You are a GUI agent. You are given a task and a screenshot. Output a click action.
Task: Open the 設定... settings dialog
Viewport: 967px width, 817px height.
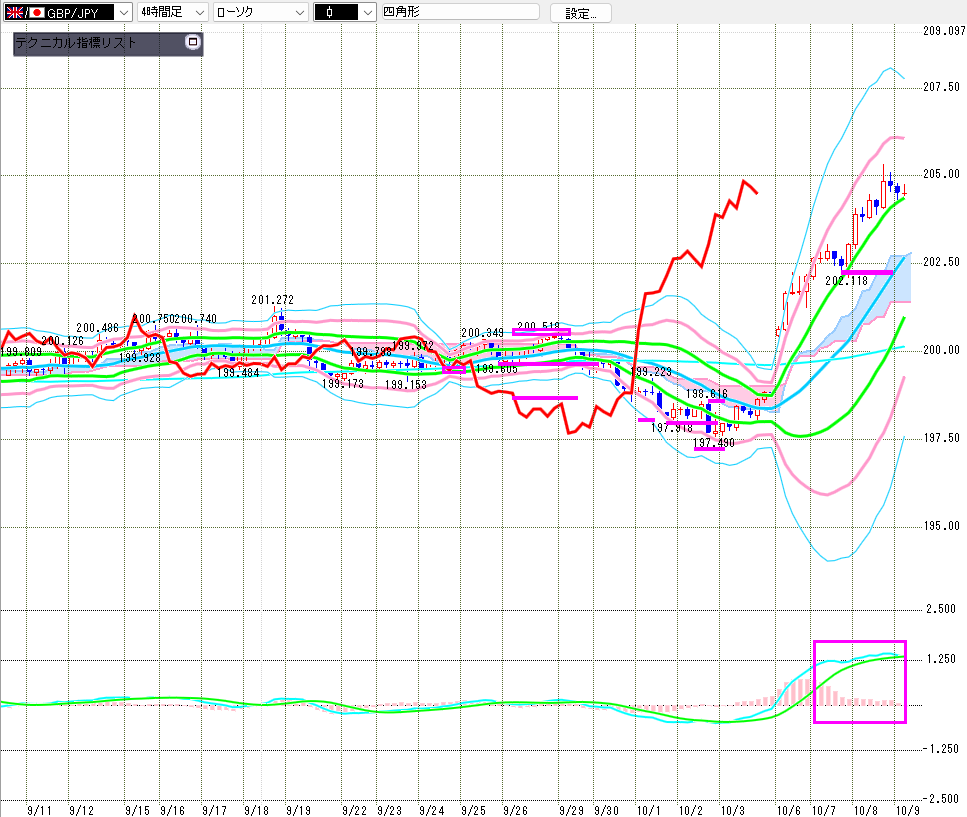(x=580, y=13)
